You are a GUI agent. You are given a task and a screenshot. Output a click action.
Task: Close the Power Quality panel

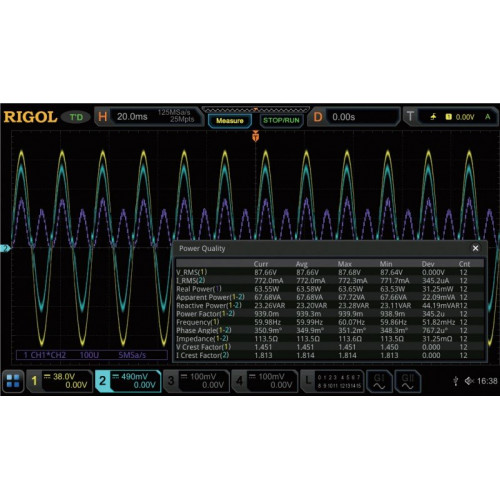(x=475, y=248)
